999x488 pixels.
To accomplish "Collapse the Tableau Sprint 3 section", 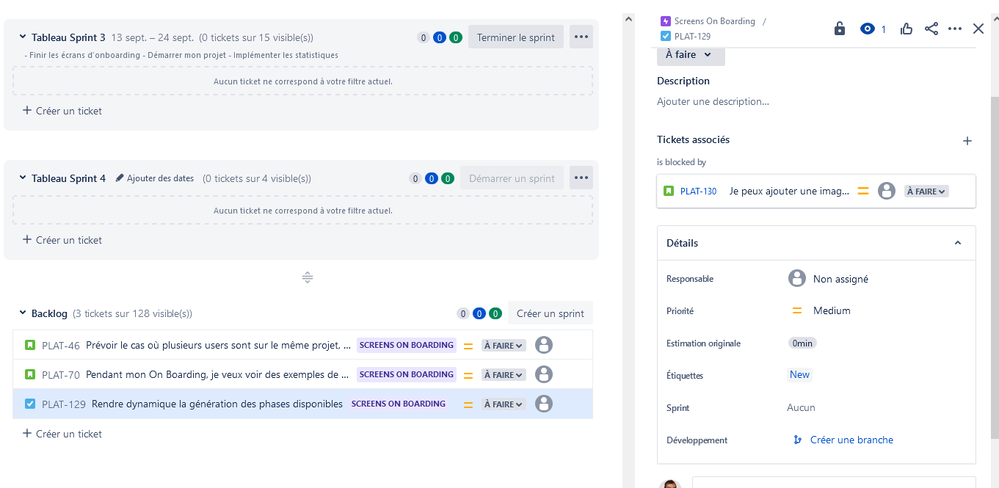I will (23, 37).
